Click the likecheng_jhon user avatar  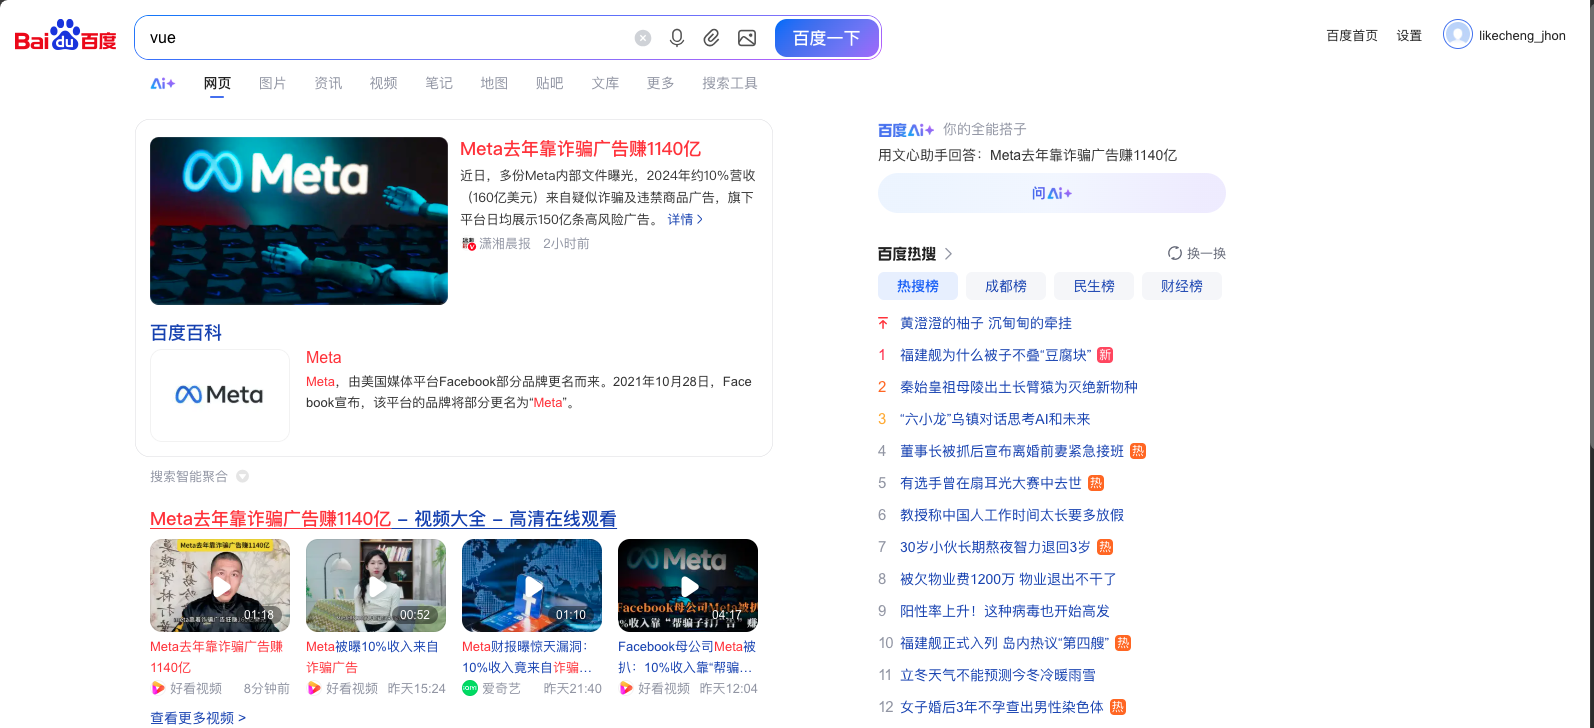[x=1457, y=35]
